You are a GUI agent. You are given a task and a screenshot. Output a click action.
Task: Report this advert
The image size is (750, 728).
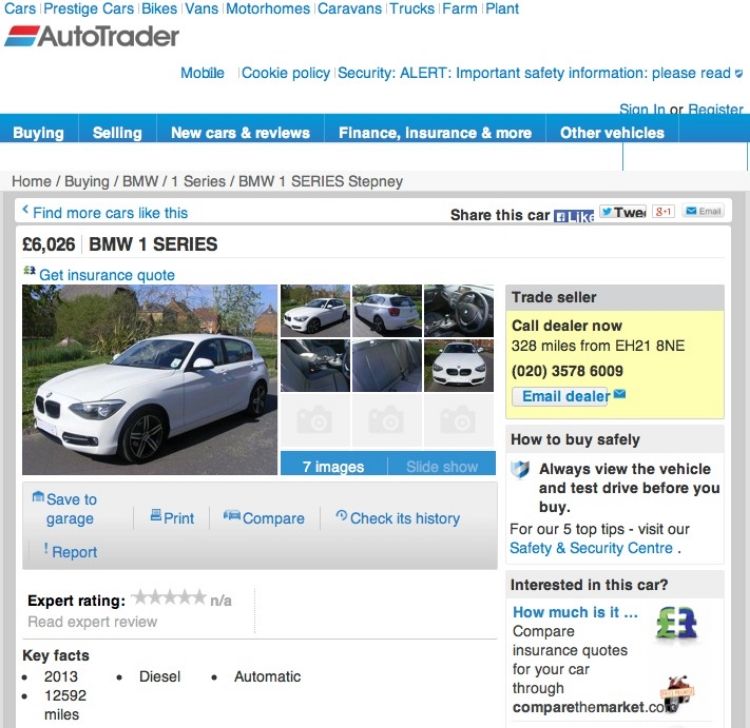tap(70, 552)
